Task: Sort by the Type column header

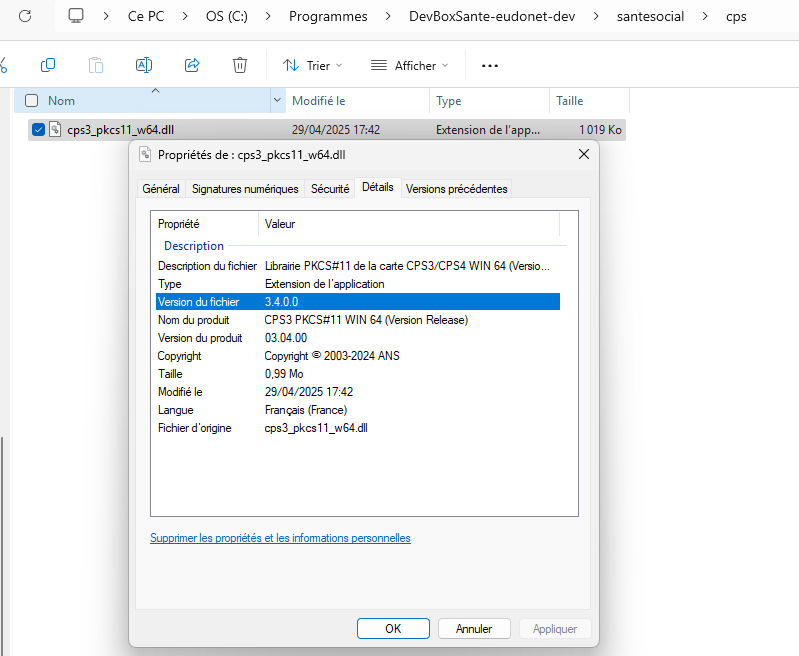Action: click(x=490, y=100)
